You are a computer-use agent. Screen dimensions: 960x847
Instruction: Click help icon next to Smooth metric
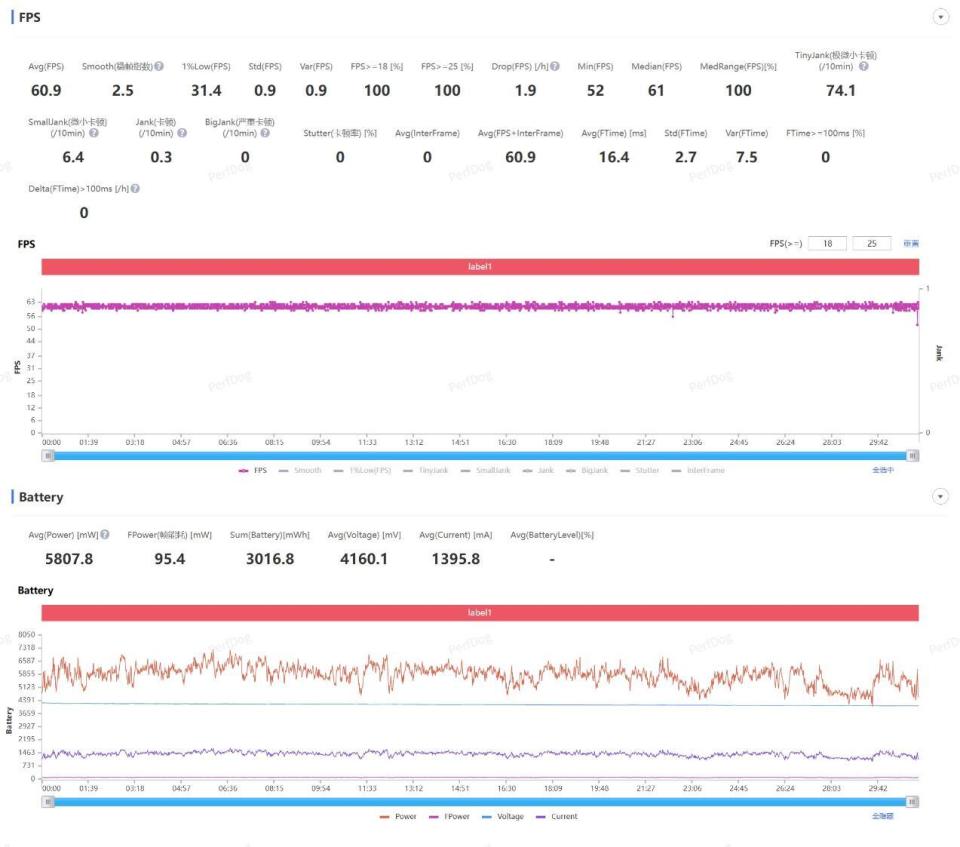click(159, 67)
